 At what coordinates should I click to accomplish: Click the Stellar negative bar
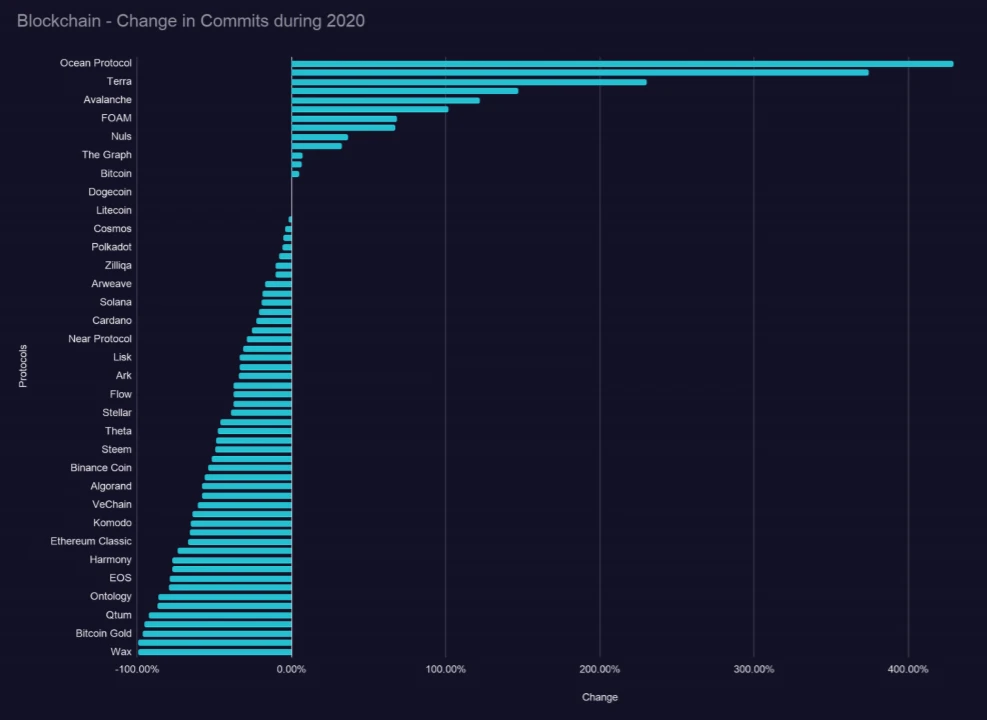[x=261, y=413]
